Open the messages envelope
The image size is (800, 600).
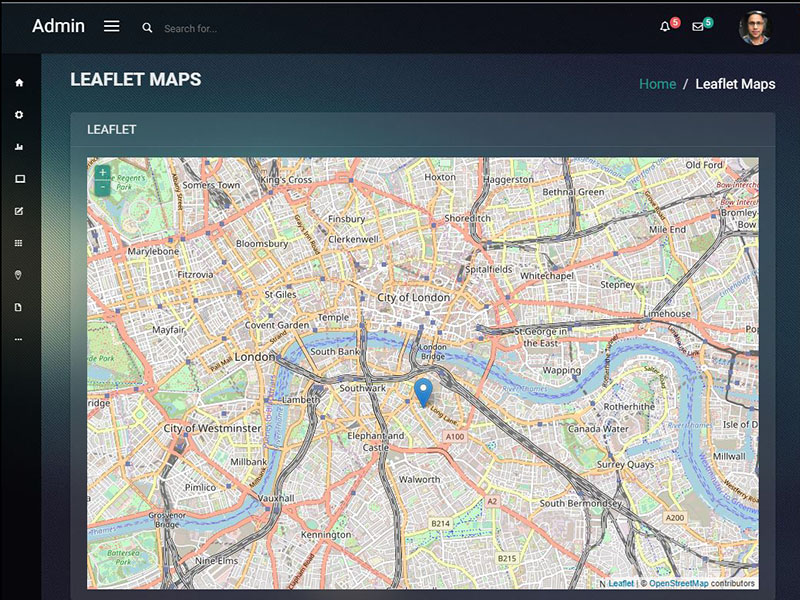[697, 27]
